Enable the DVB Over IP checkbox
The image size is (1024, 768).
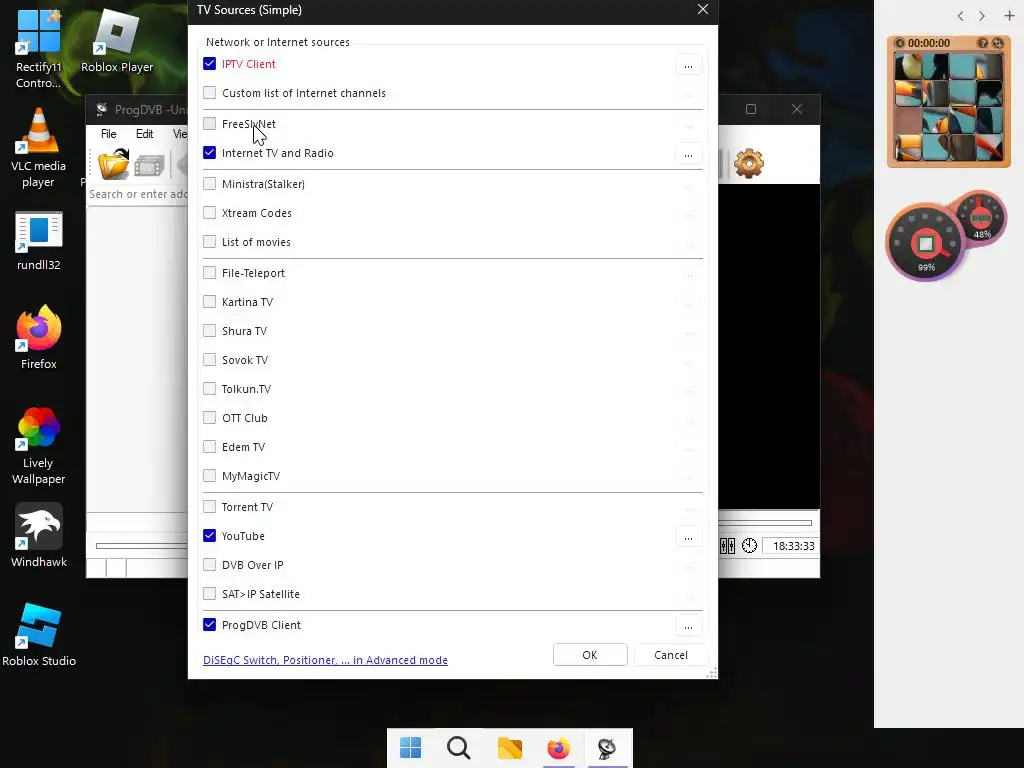[x=210, y=564]
